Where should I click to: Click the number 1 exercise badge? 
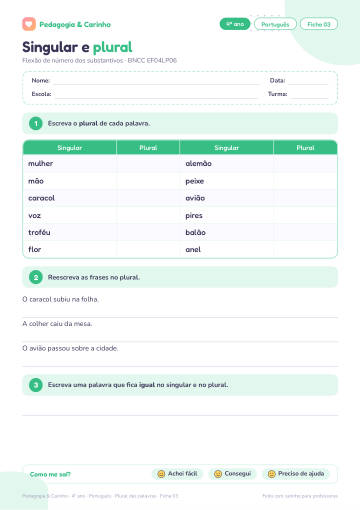point(36,123)
